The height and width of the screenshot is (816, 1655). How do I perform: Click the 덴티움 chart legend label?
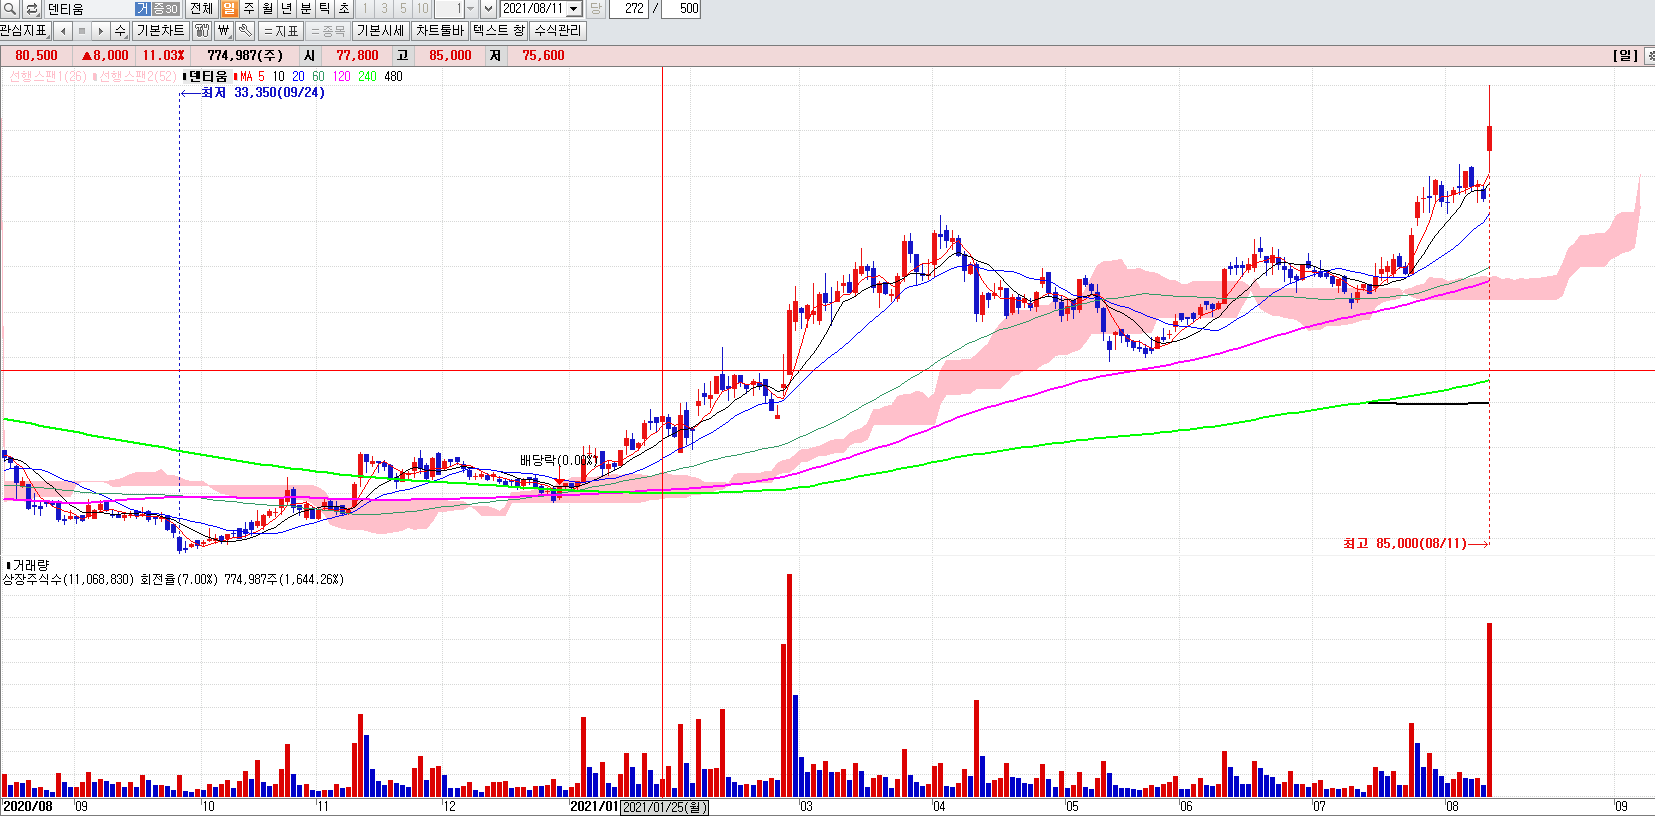point(207,77)
